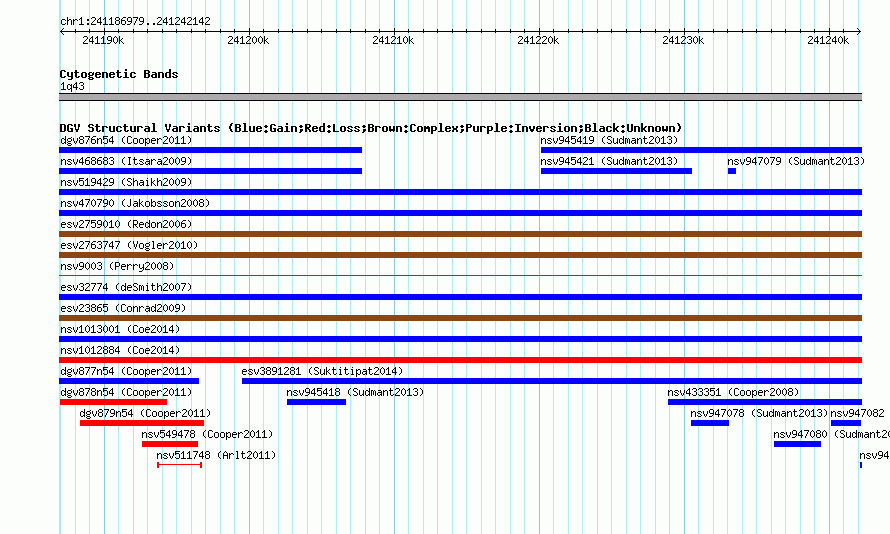Open the nsv945419 (Sudmant2013) variant label

[x=609, y=140]
